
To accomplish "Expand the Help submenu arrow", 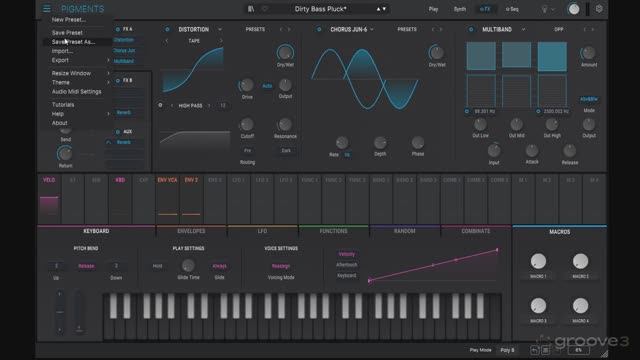I will 108,114.
